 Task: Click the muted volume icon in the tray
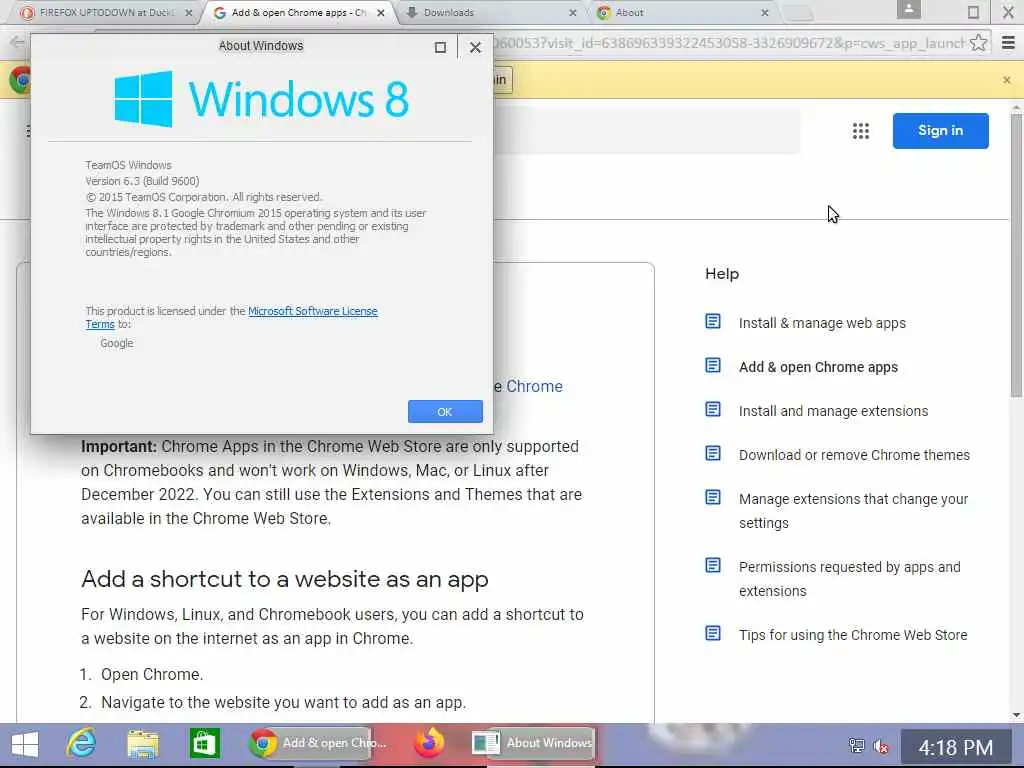click(x=880, y=746)
